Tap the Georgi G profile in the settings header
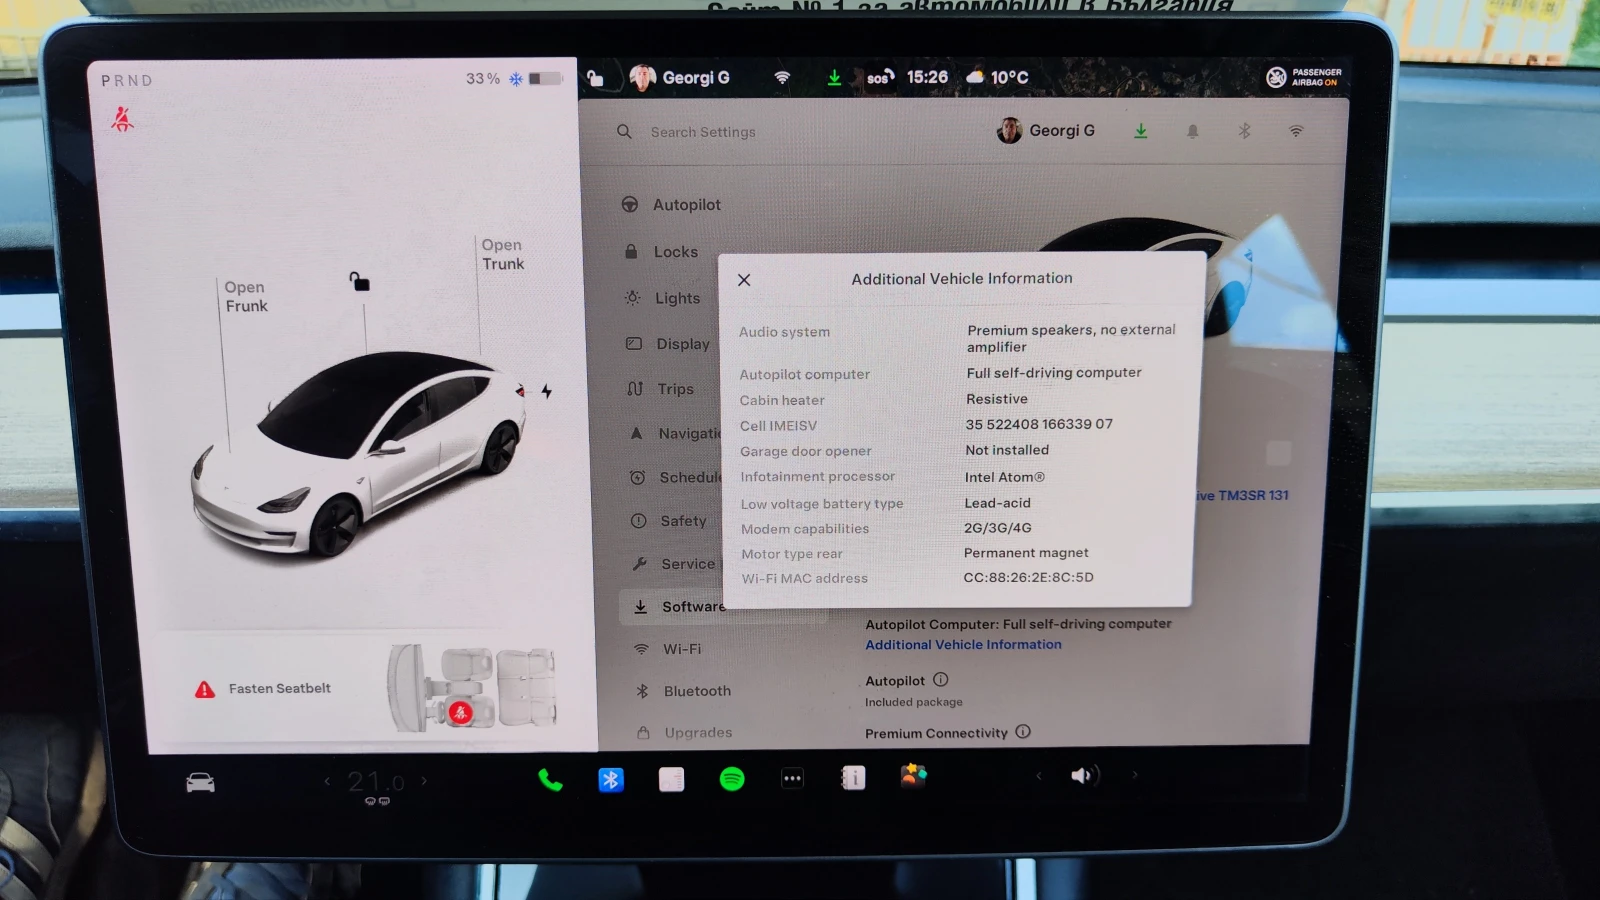 (x=1046, y=131)
